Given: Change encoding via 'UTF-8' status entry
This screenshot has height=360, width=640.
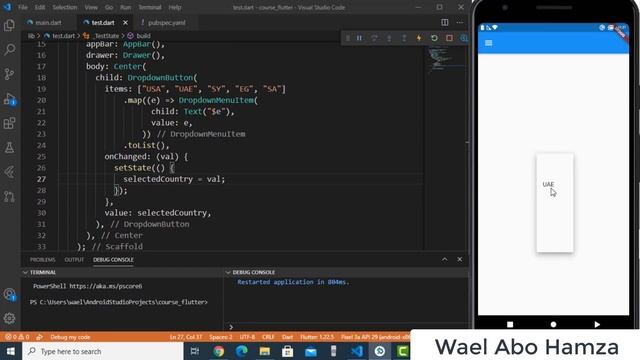Looking at the screenshot, I should point(247,337).
